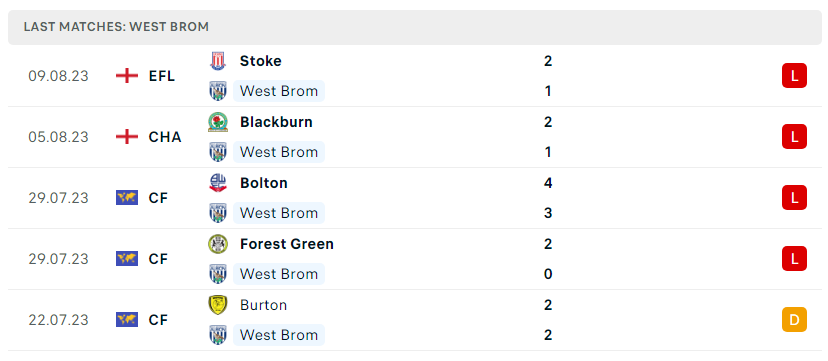This screenshot has width=828, height=361.
Task: Click the Burton Albion crest icon
Action: coord(218,305)
